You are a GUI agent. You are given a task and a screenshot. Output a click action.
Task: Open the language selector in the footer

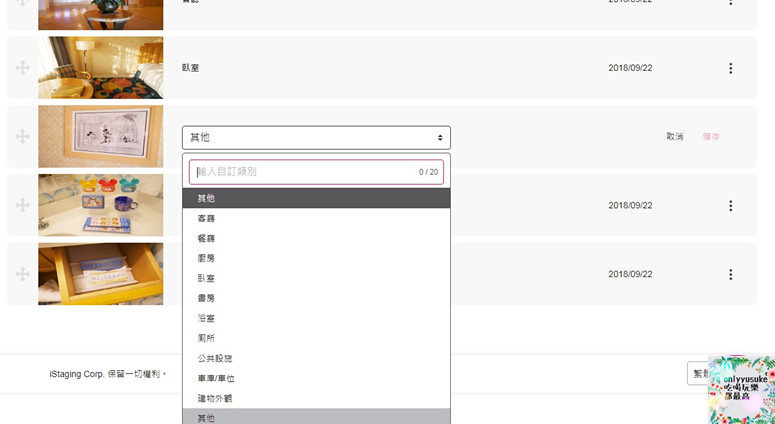(x=698, y=373)
